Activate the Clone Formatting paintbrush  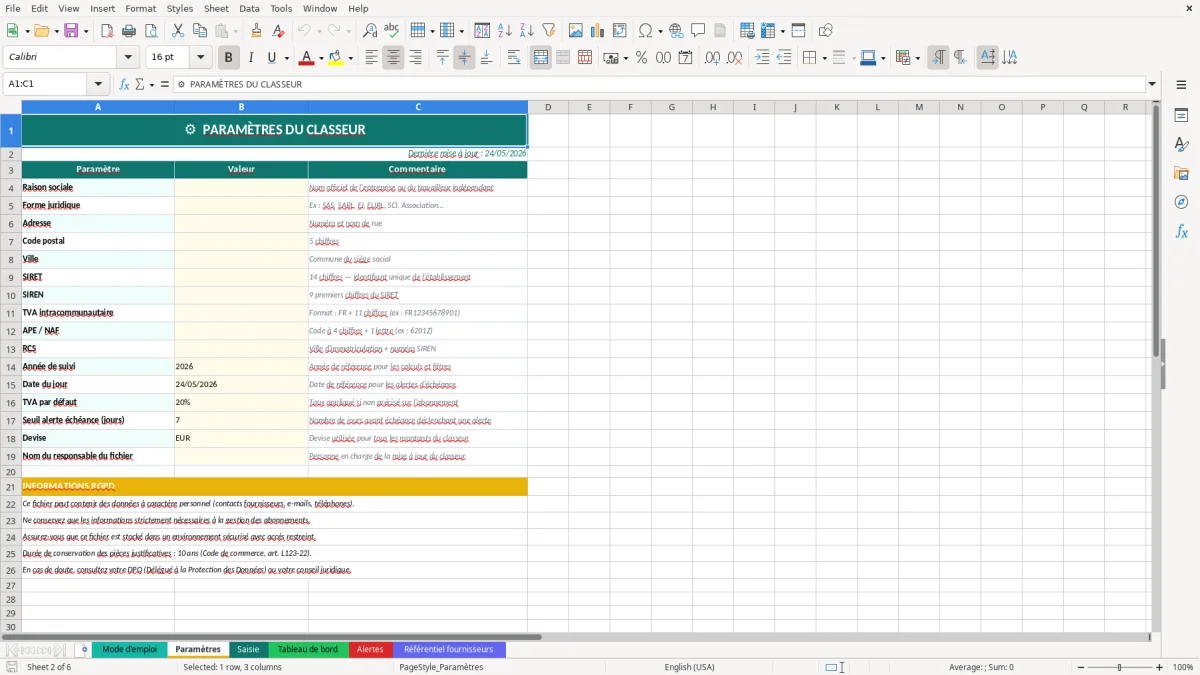coord(256,31)
